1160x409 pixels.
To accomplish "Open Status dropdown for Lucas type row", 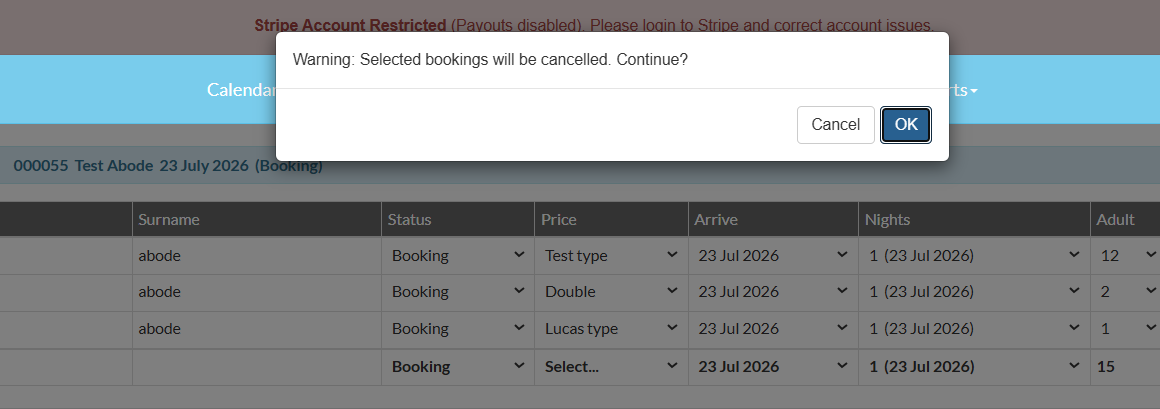I will (x=458, y=328).
